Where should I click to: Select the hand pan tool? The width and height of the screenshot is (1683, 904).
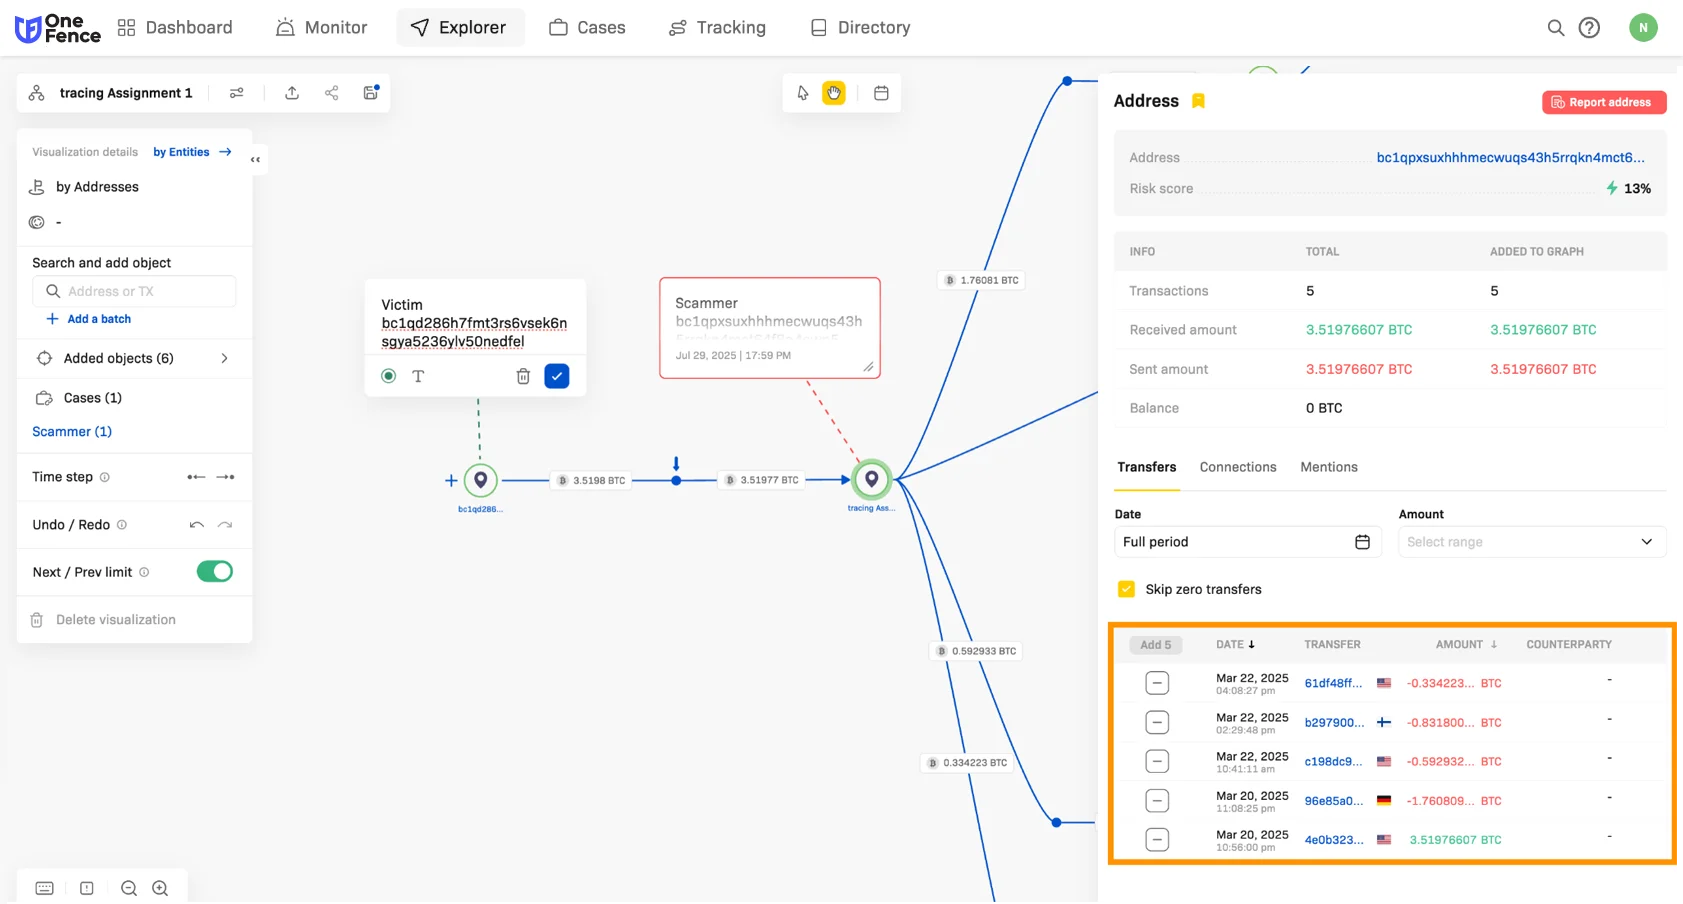[x=834, y=93]
